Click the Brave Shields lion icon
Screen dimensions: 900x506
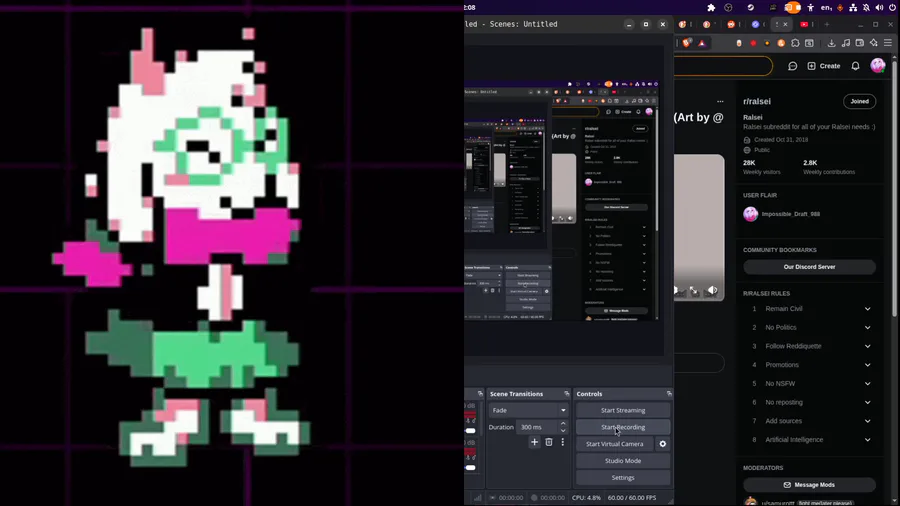point(686,42)
